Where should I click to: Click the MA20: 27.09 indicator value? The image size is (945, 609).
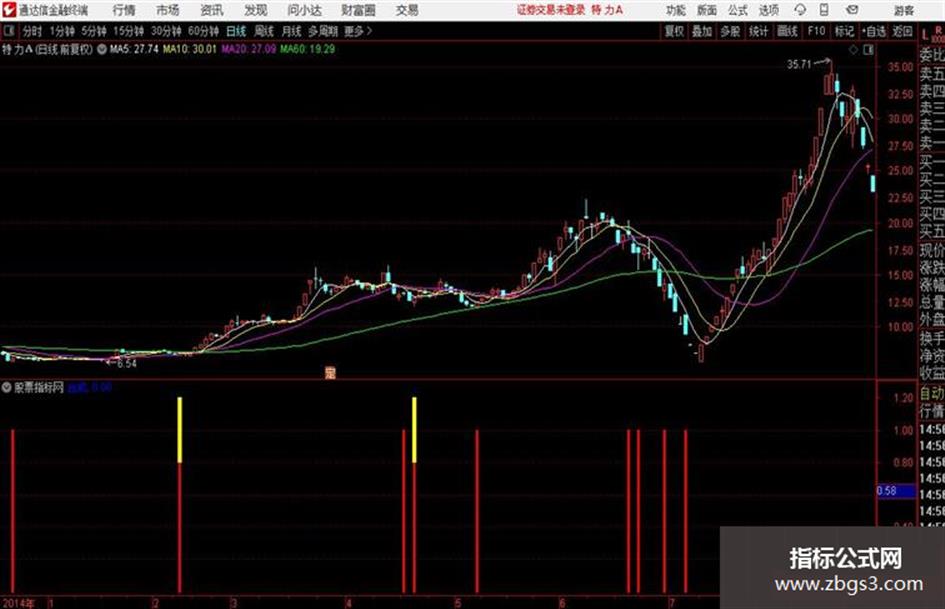248,49
